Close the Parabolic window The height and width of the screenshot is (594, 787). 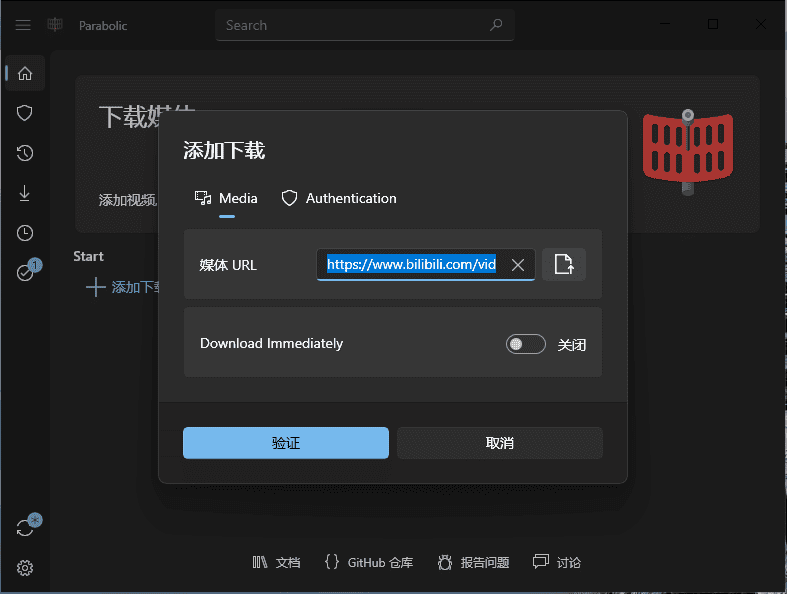point(761,24)
